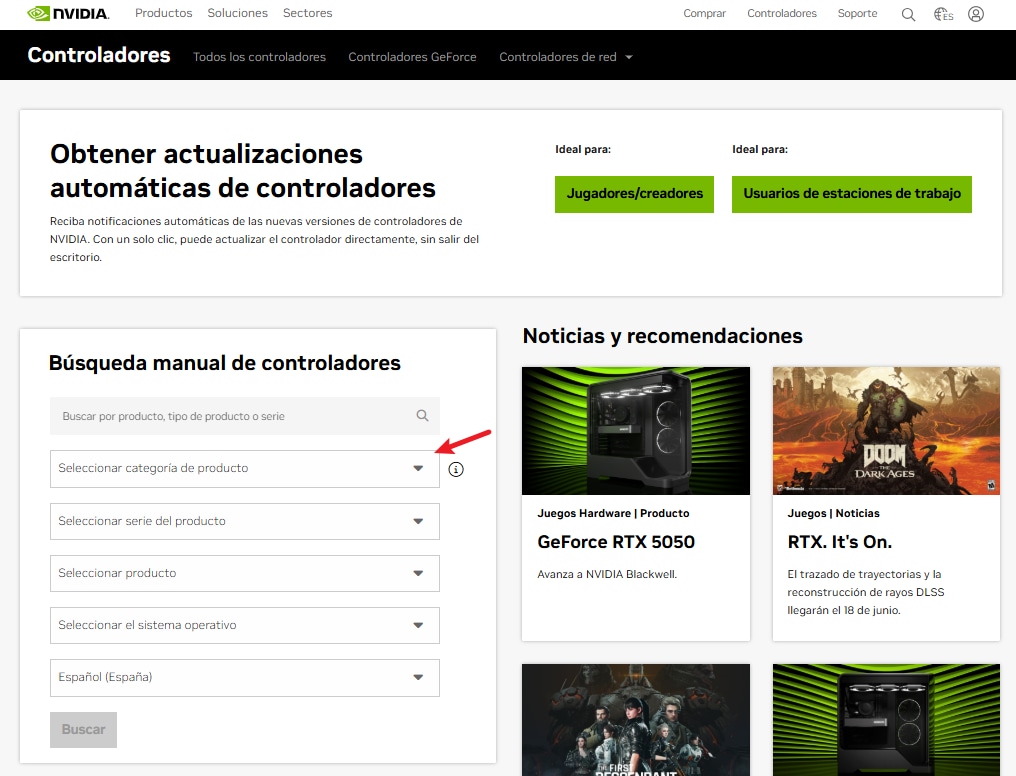This screenshot has height=776, width=1016.
Task: Open Controladores top navigation link
Action: pos(781,14)
